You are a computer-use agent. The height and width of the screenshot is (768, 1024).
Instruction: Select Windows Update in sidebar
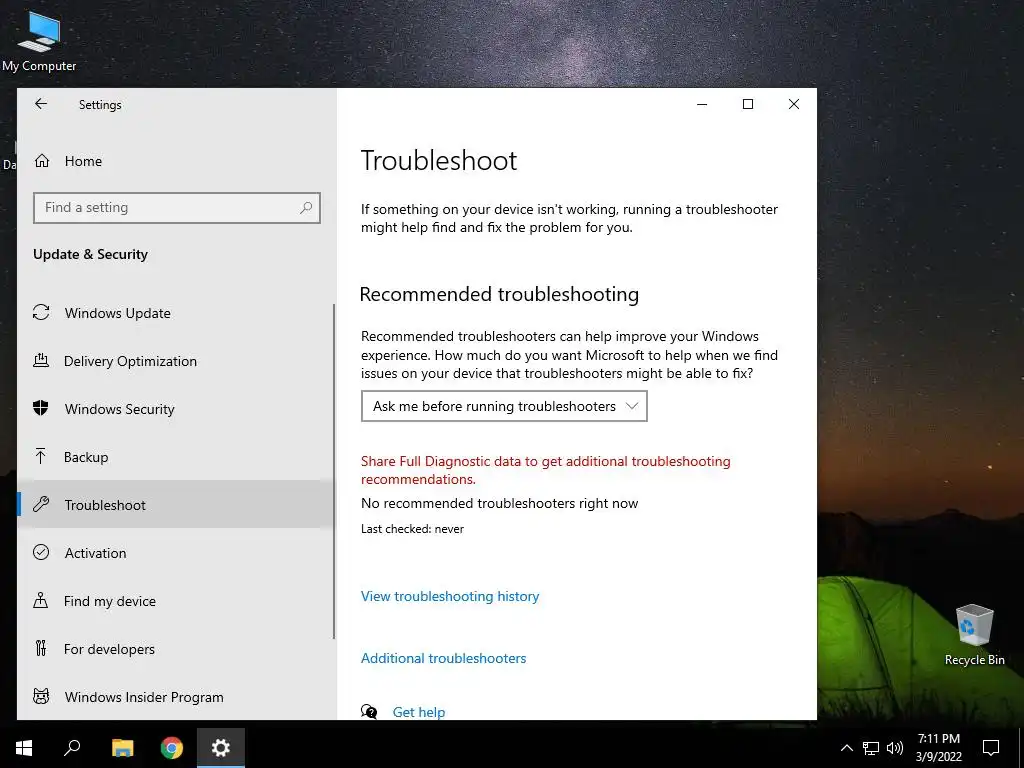pyautogui.click(x=176, y=313)
